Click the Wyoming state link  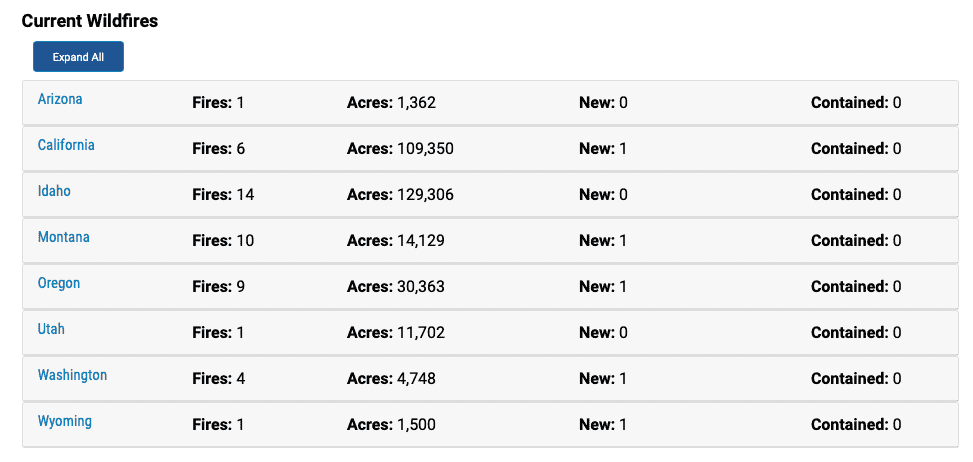pos(65,421)
